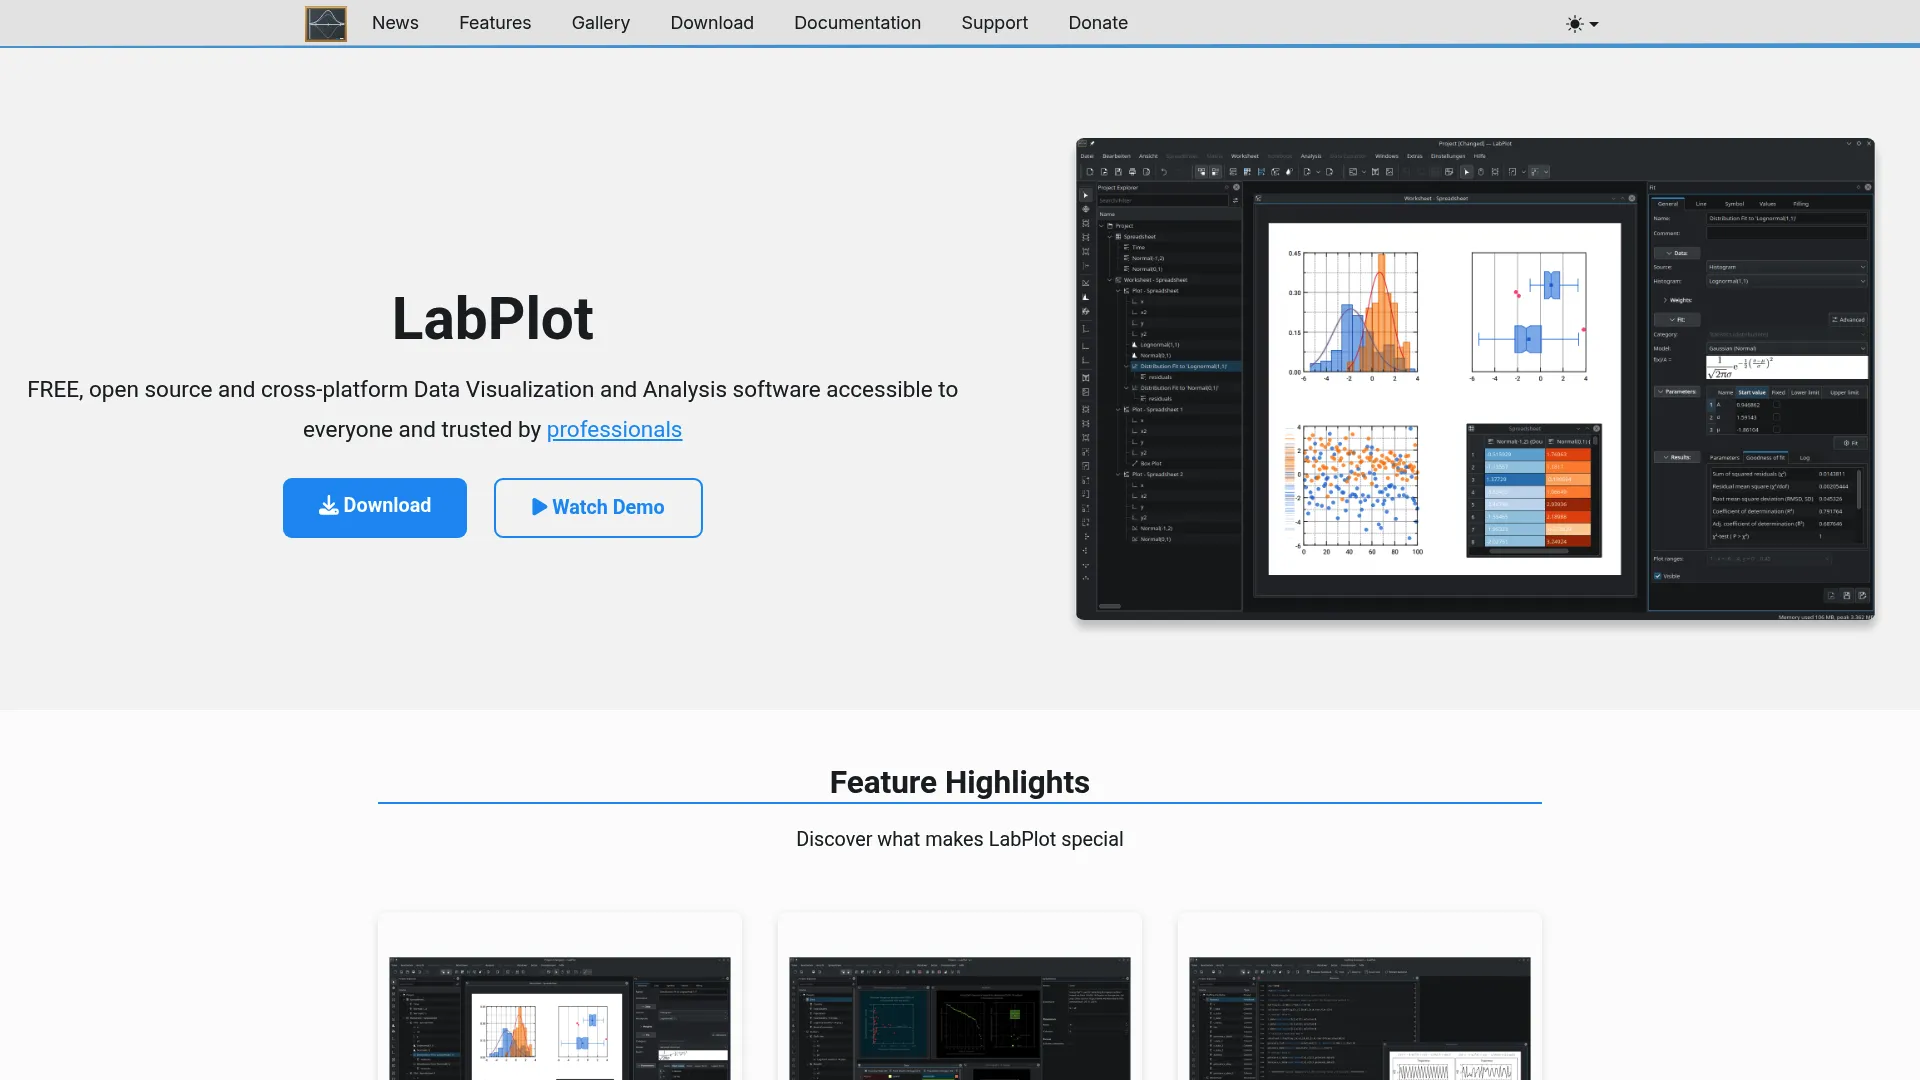Open the large LabPlot hero screenshot

[1475, 379]
